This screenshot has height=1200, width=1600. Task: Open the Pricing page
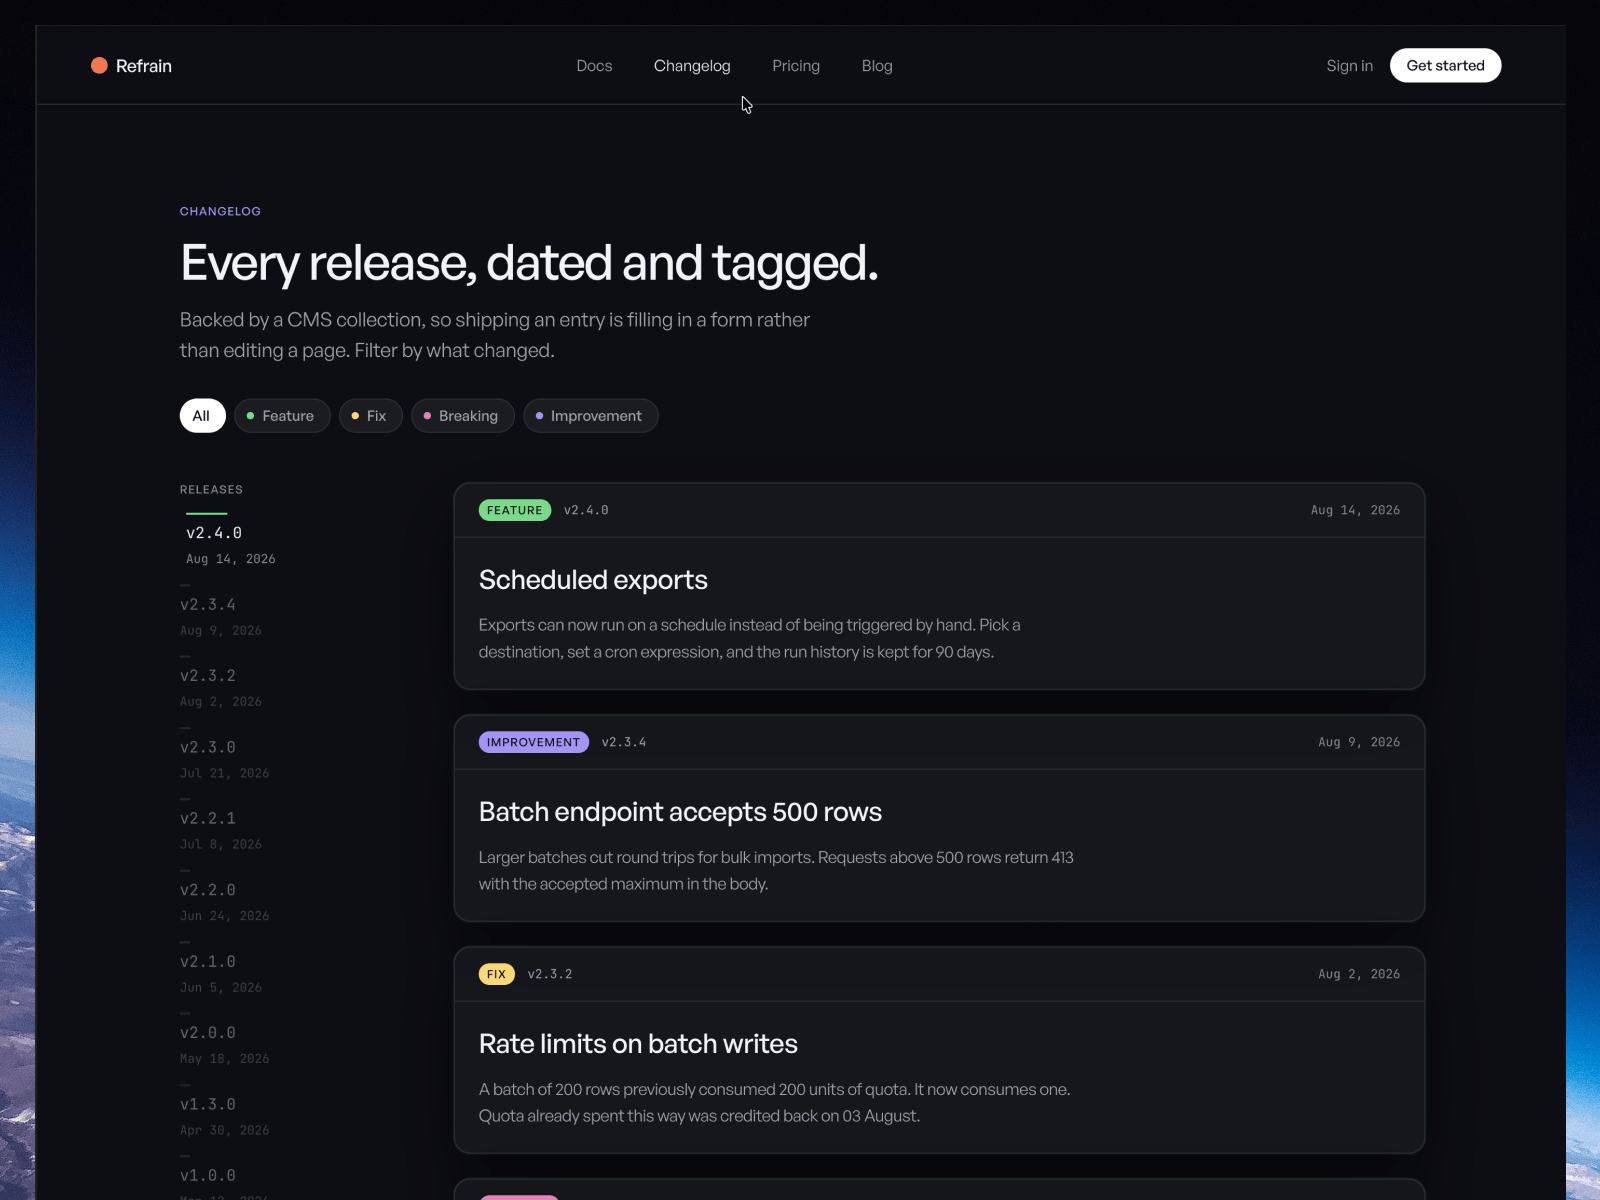pyautogui.click(x=796, y=66)
